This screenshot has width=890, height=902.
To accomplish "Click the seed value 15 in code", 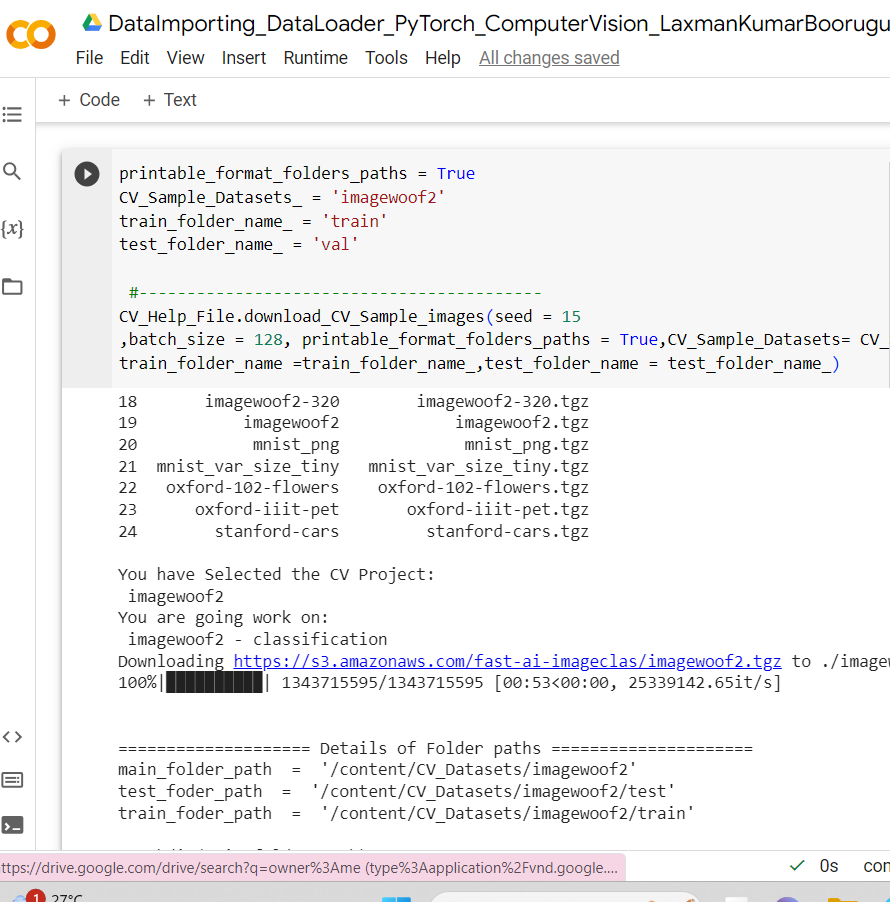I will pyautogui.click(x=571, y=316).
